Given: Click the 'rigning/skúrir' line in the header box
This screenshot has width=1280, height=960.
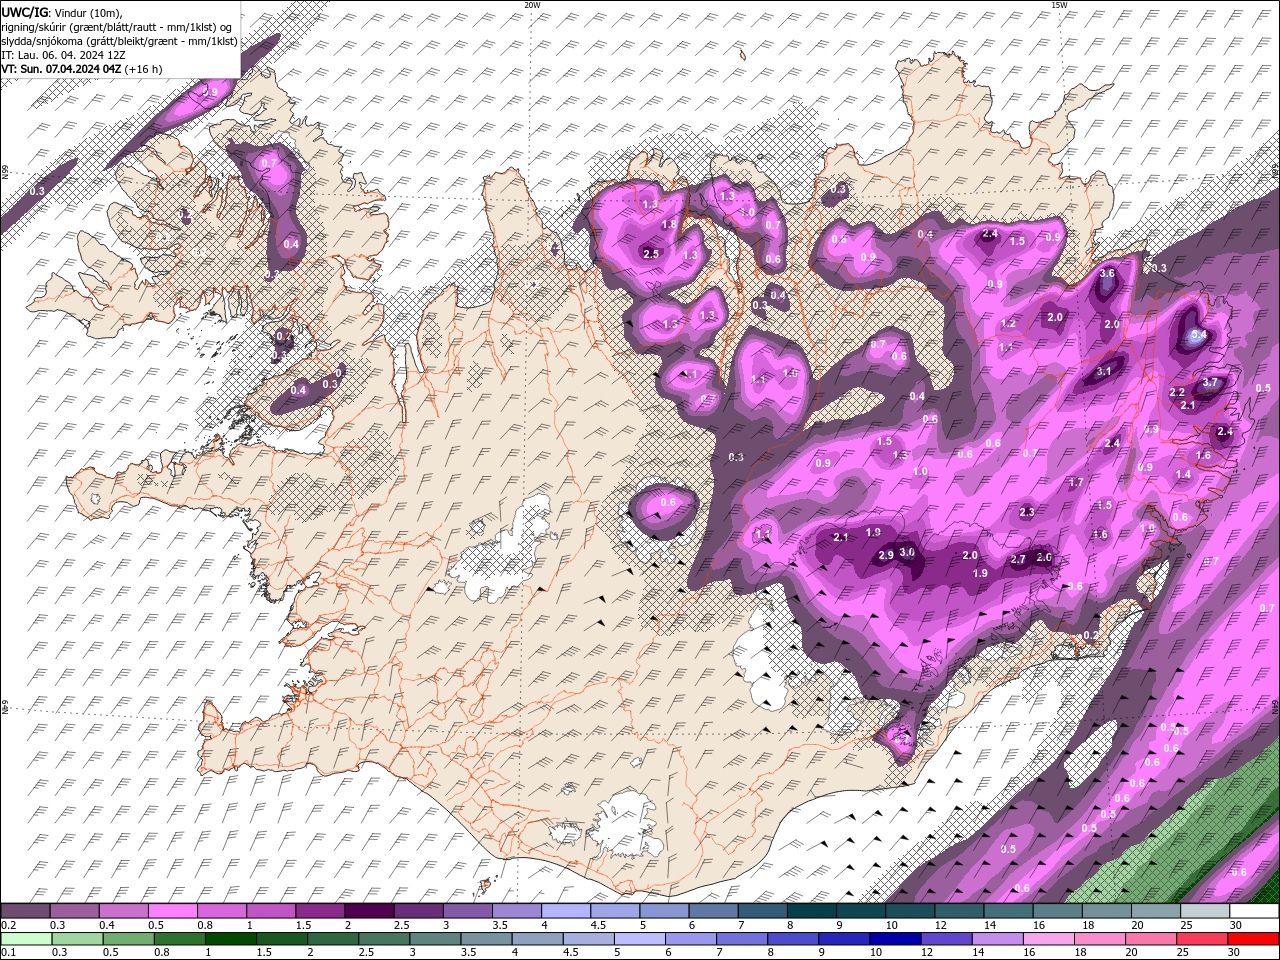Looking at the screenshot, I should [x=117, y=26].
